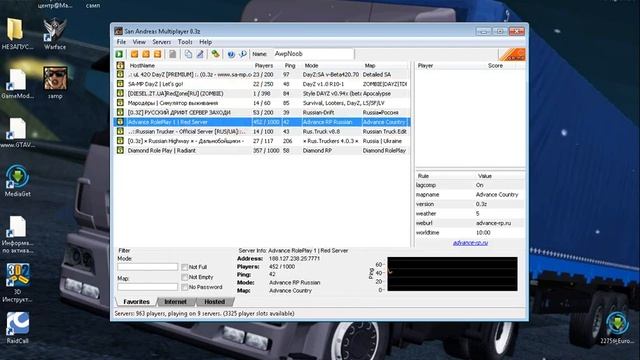
Task: Click status bar text 'Servers: 963 players'
Action: (204, 313)
